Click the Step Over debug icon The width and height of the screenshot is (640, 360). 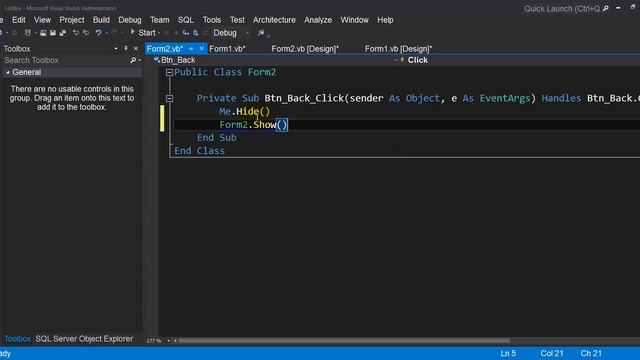tap(196, 33)
